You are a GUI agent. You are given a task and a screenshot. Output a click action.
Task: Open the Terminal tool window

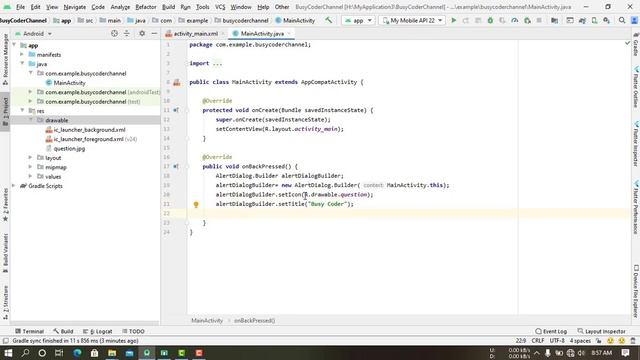[x=29, y=331]
